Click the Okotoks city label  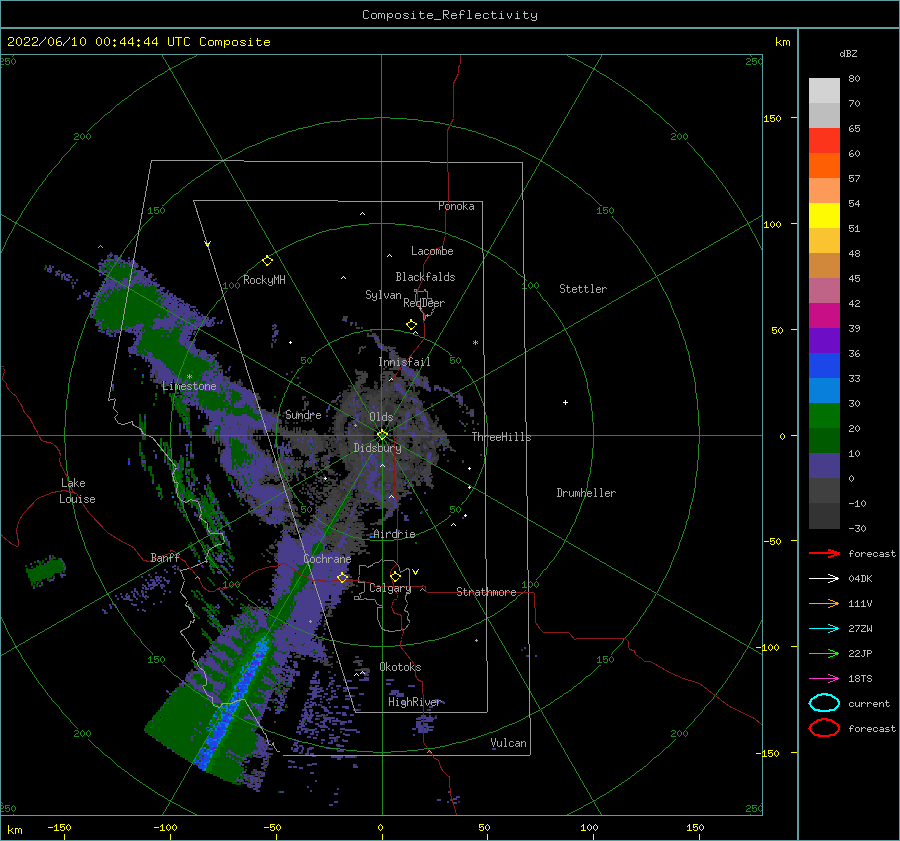click(400, 667)
